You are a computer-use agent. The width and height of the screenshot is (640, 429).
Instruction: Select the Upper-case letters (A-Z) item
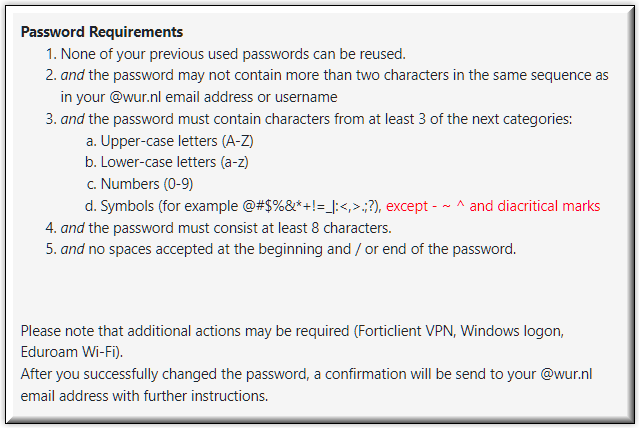pyautogui.click(x=169, y=141)
